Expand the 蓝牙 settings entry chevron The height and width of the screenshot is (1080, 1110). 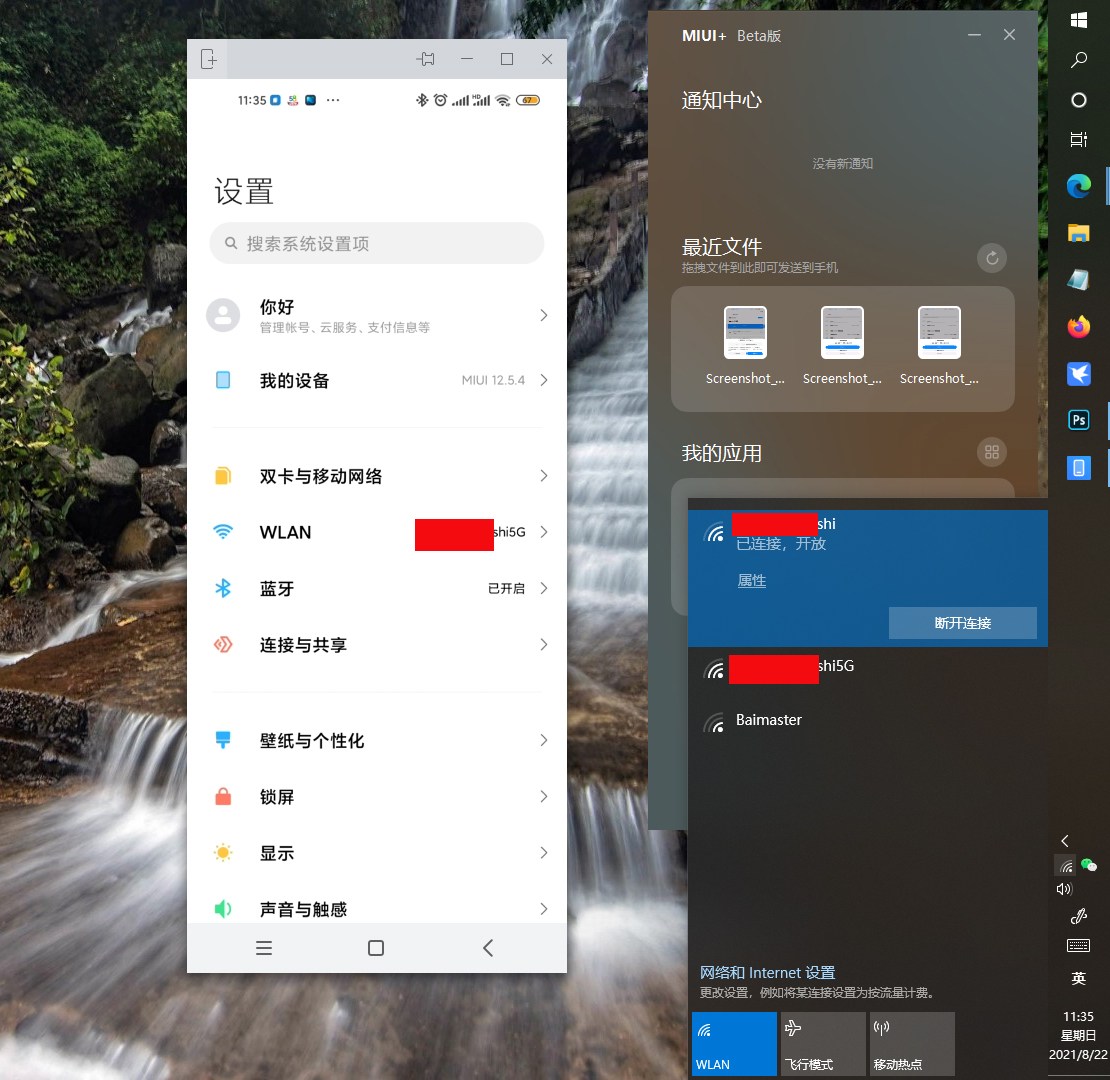point(543,588)
